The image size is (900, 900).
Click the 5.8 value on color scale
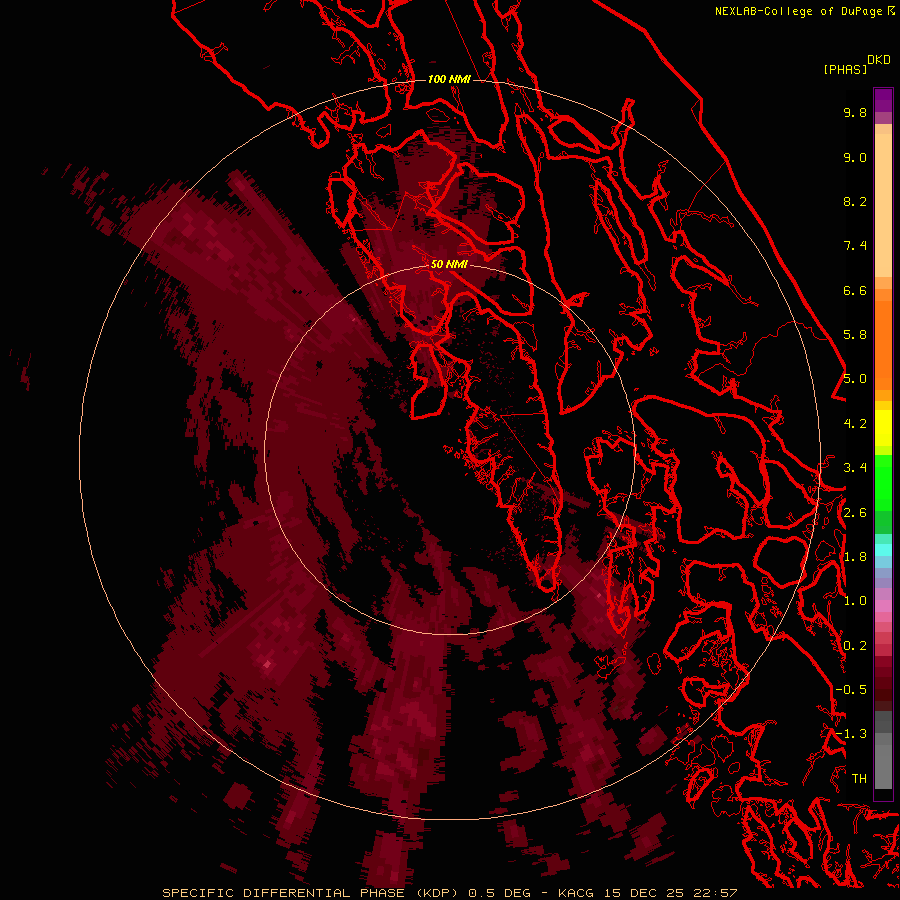[855, 335]
